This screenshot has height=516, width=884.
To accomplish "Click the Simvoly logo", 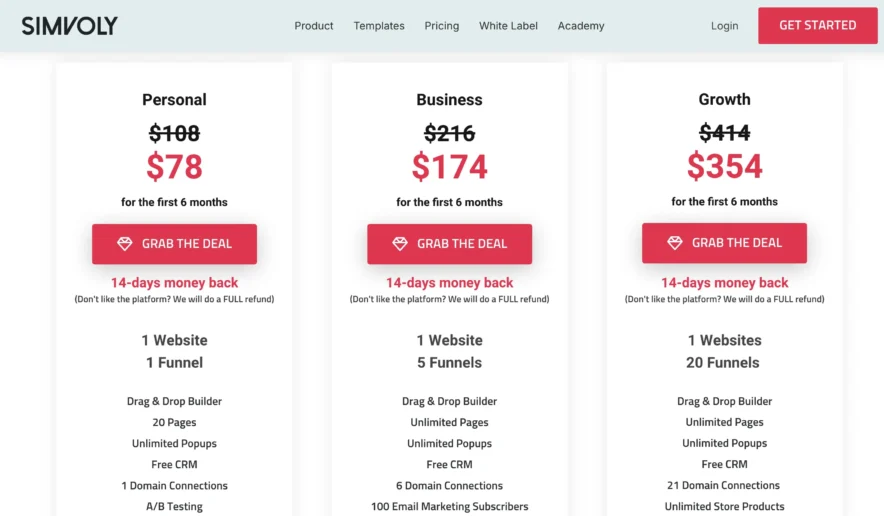I will coord(69,26).
